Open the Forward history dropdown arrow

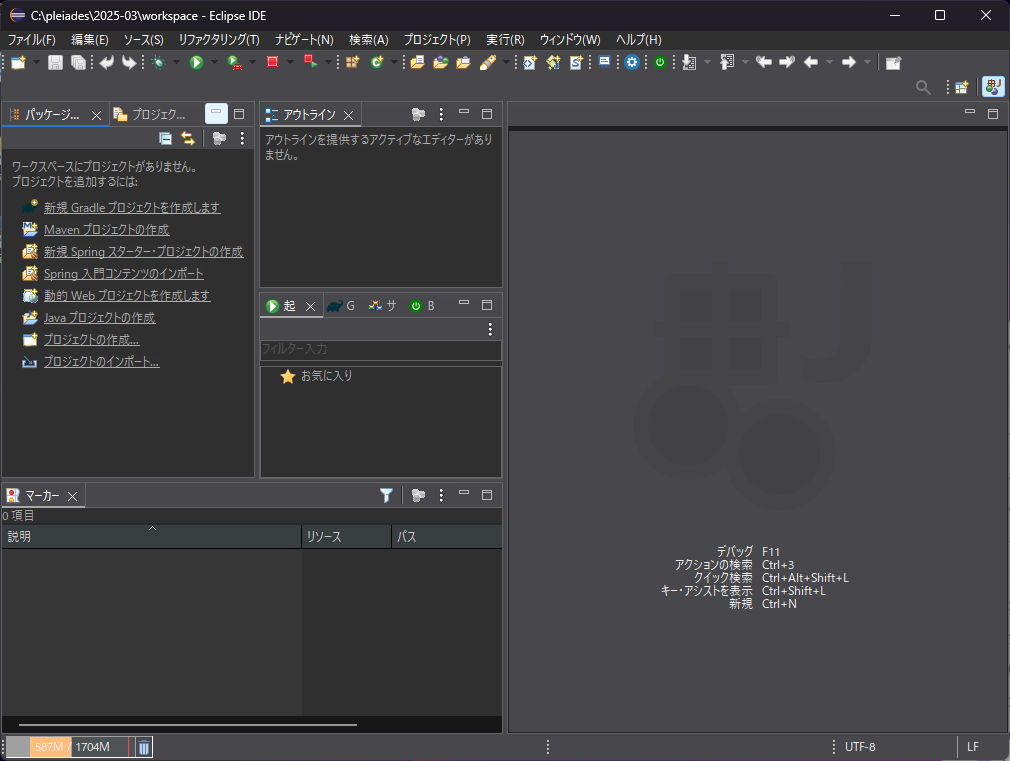click(x=867, y=63)
